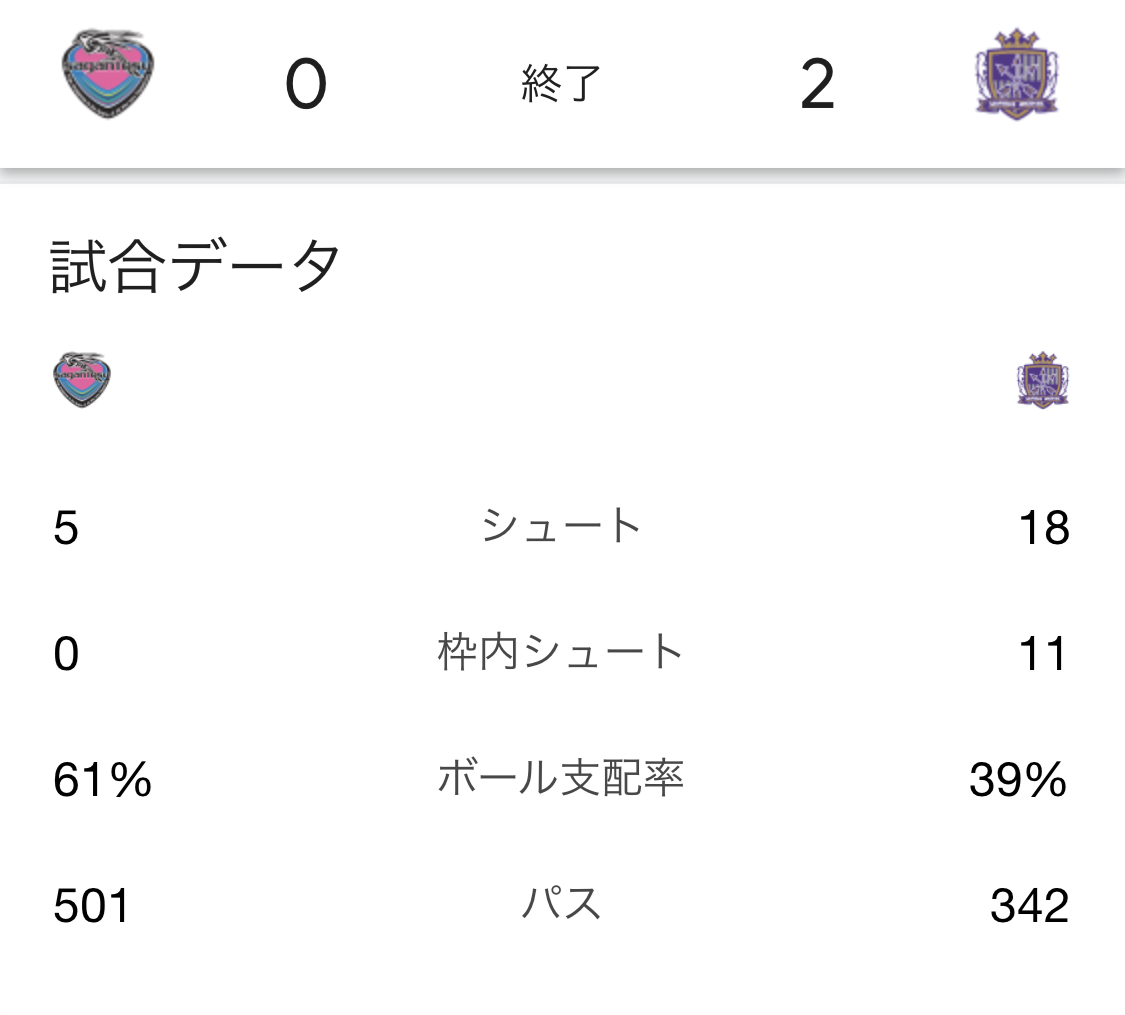1125x1015 pixels.
Task: Tap small purple crest above stats column
Action: click(1043, 380)
